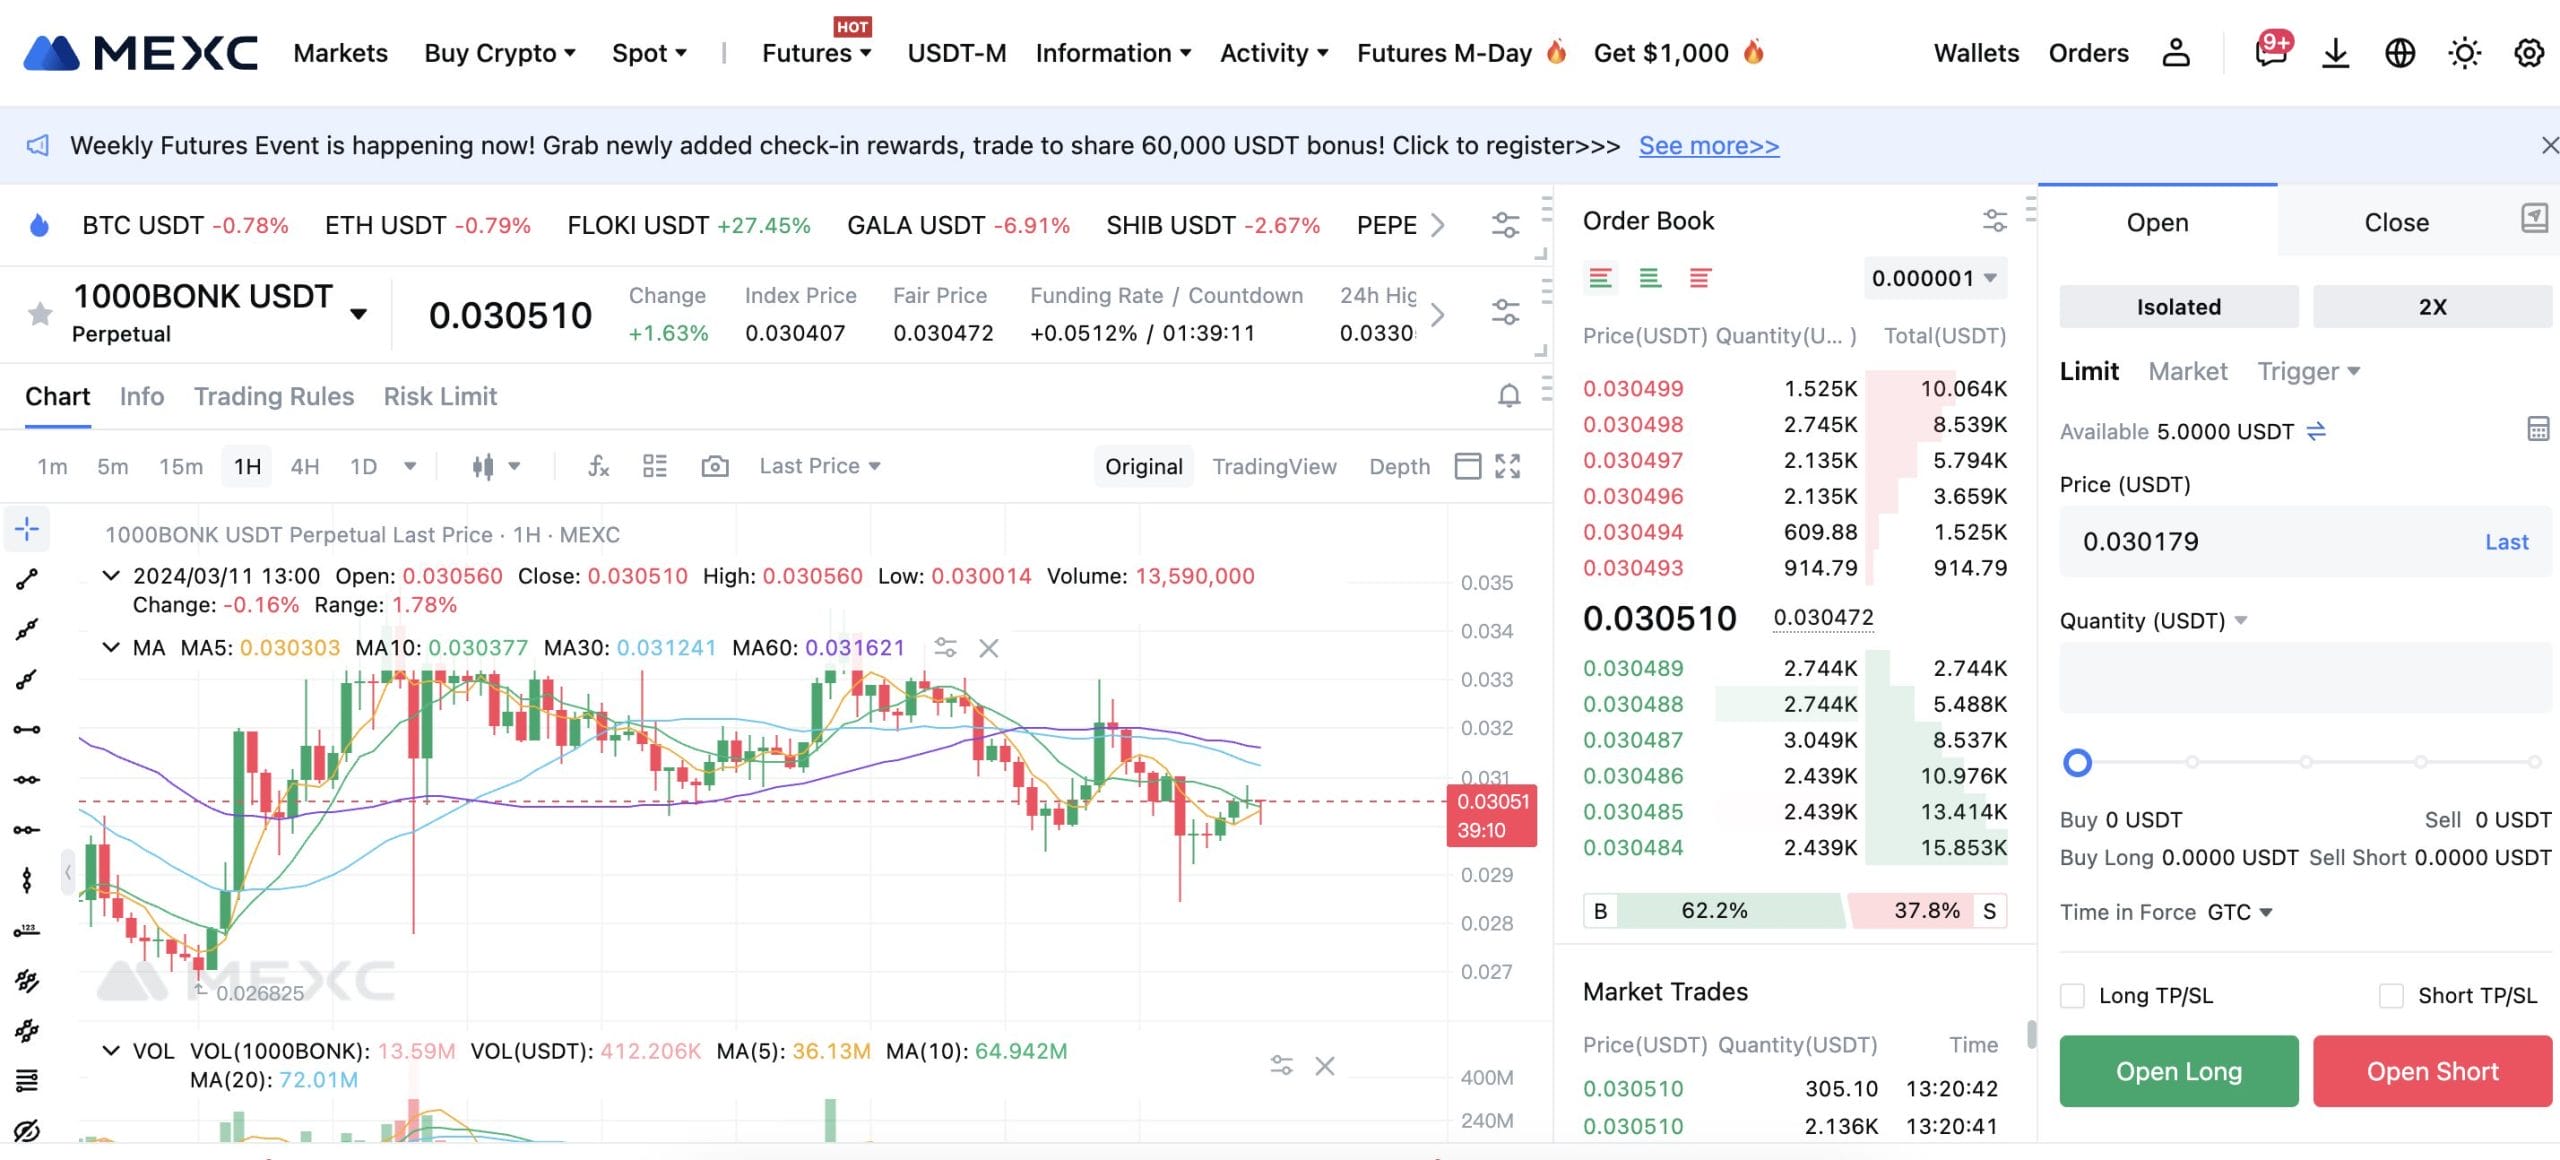Open the futures tutorial icon beside Close
The width and height of the screenshot is (2560, 1160).
pos(2534,218)
